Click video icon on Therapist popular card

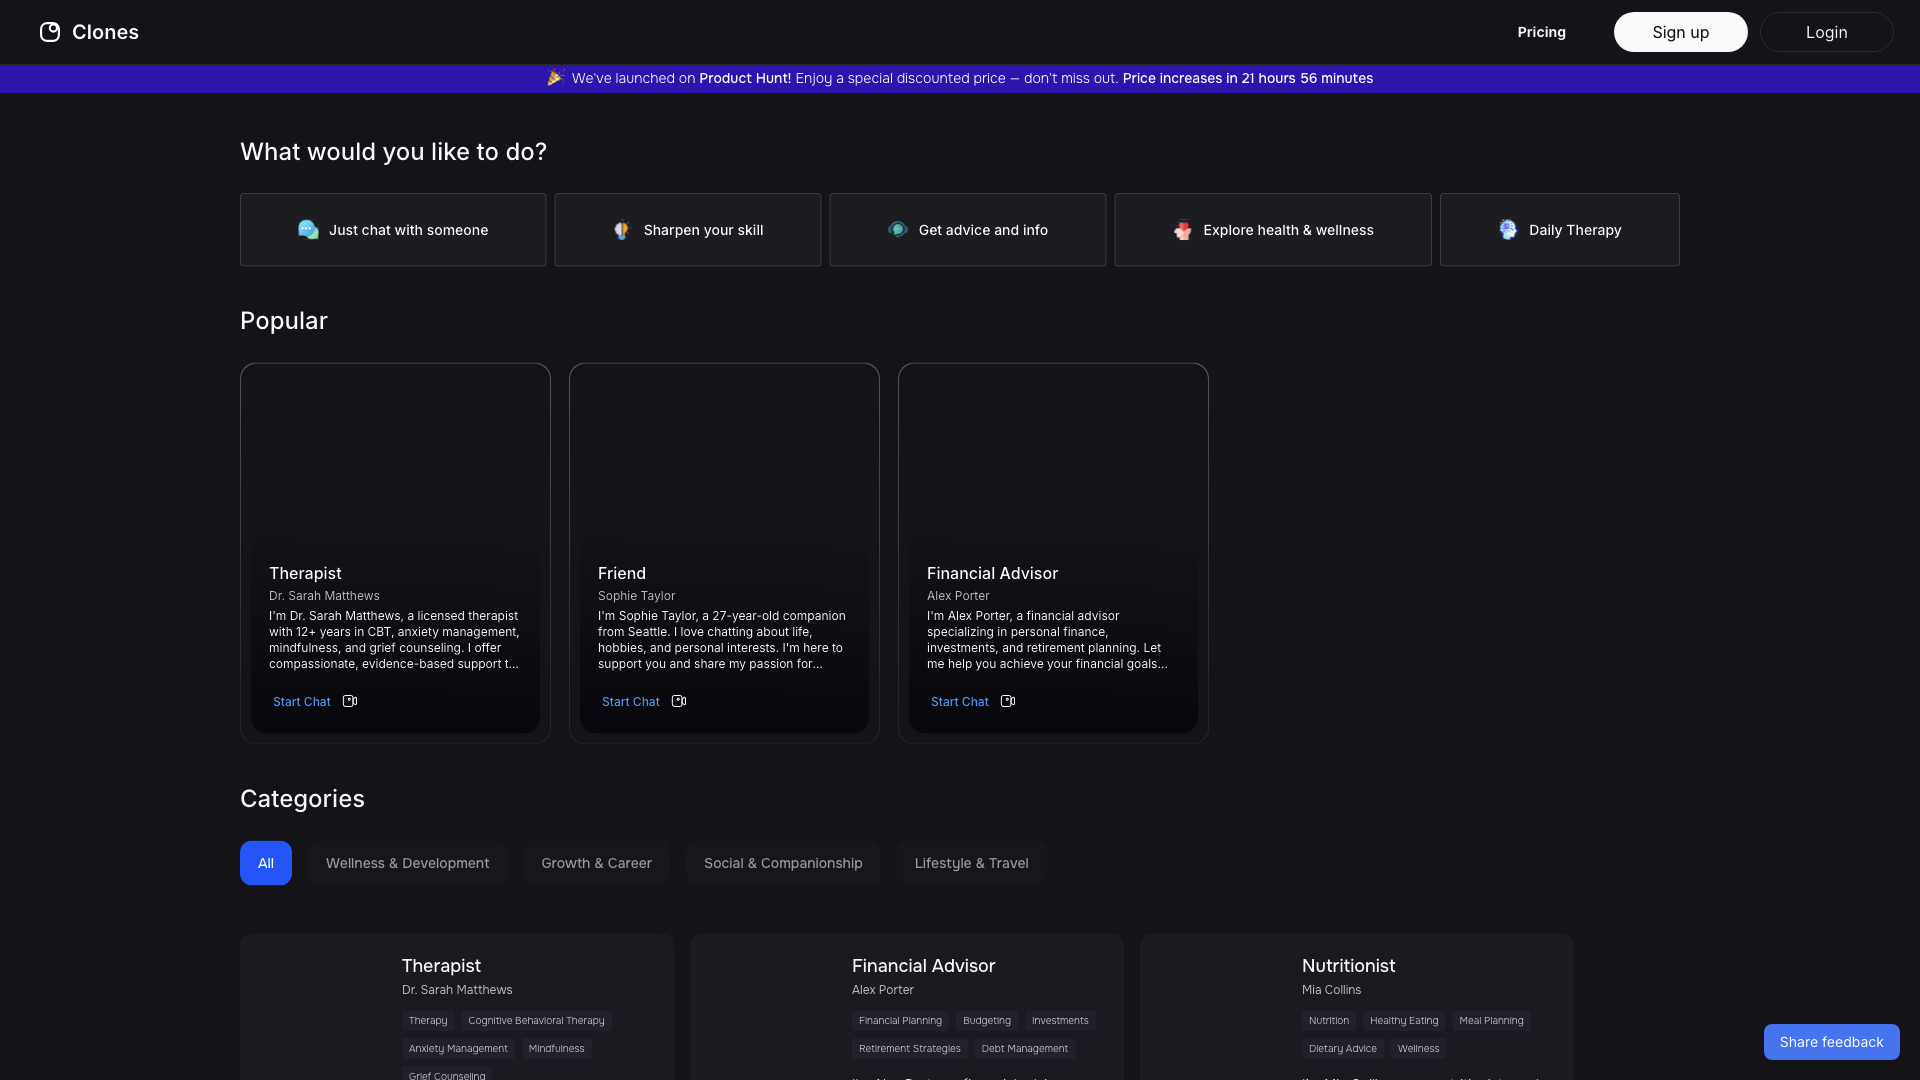350,701
